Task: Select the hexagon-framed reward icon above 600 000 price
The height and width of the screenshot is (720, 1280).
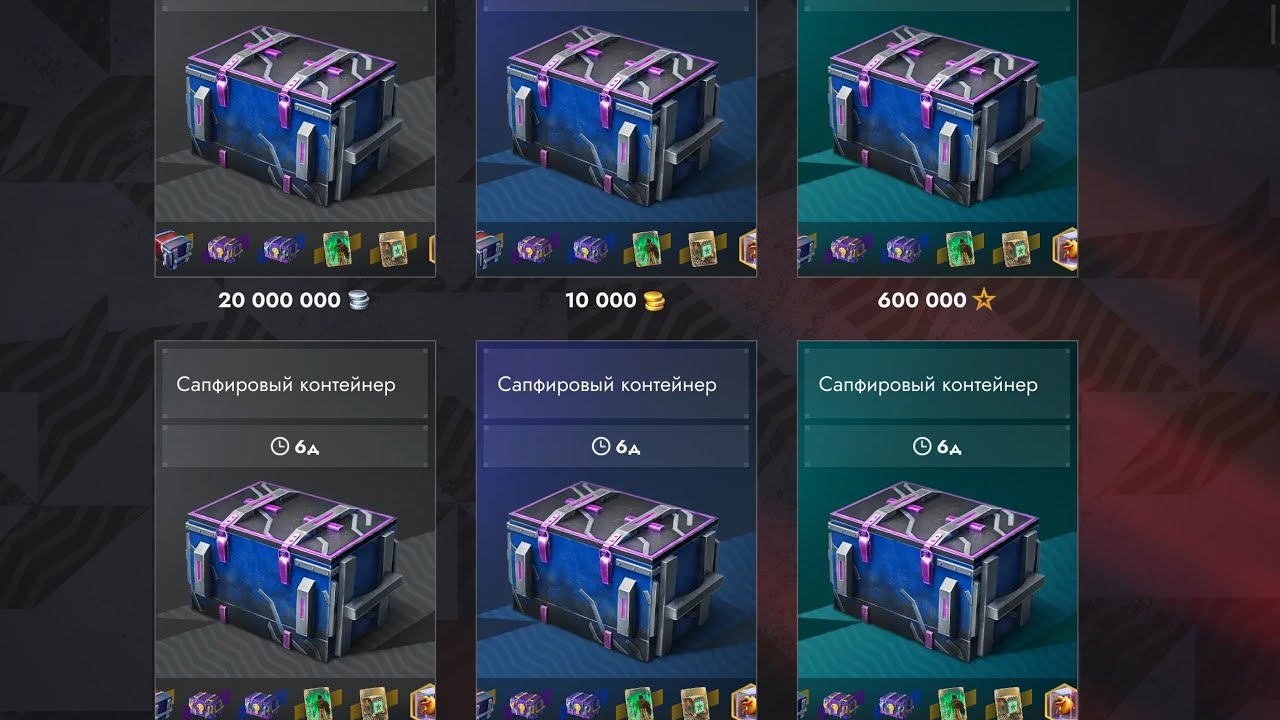Action: click(x=1067, y=248)
